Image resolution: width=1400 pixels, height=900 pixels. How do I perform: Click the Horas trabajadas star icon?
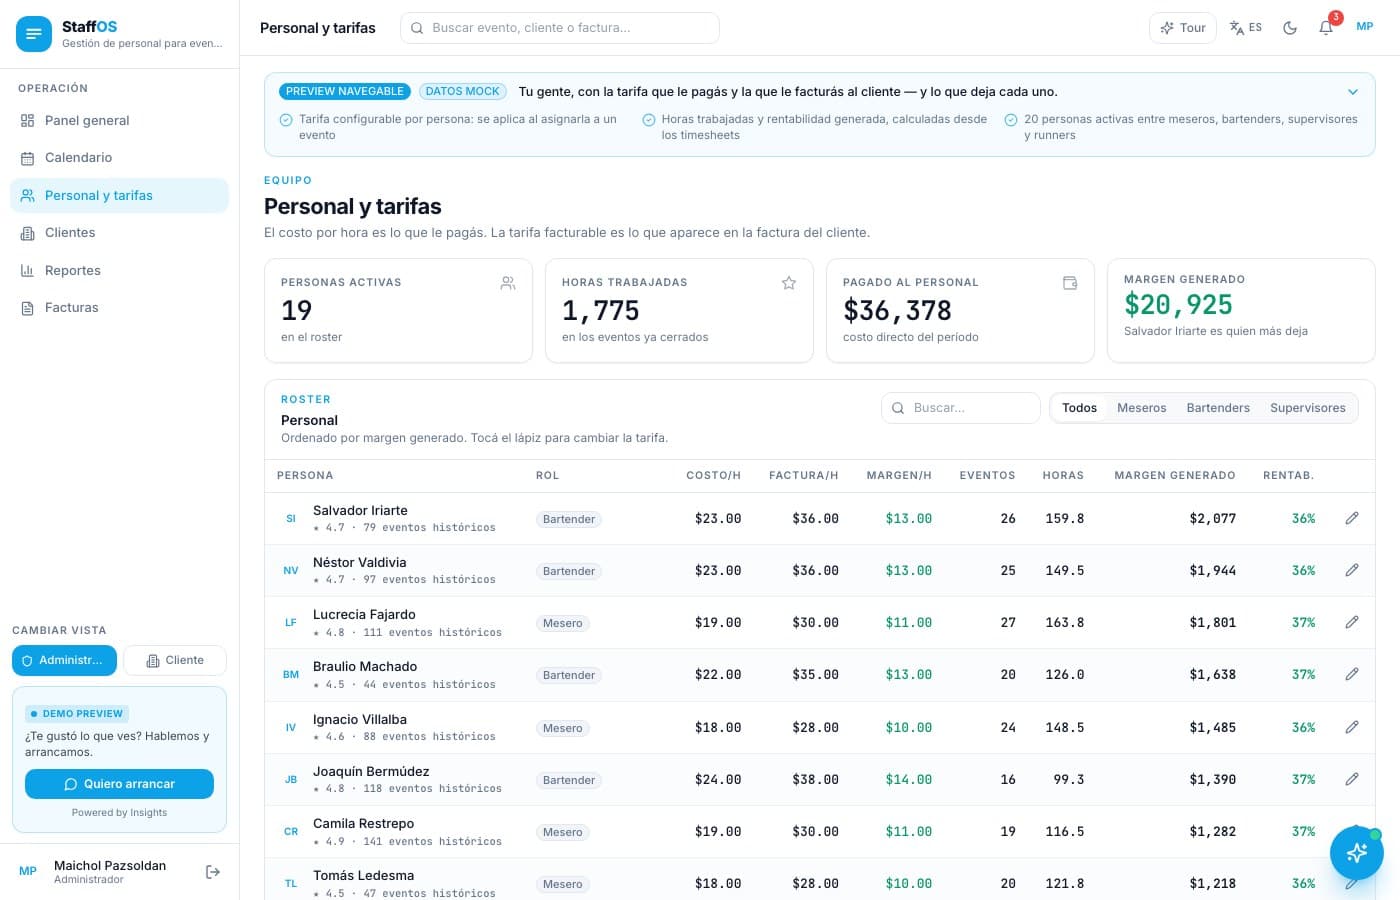coord(789,283)
